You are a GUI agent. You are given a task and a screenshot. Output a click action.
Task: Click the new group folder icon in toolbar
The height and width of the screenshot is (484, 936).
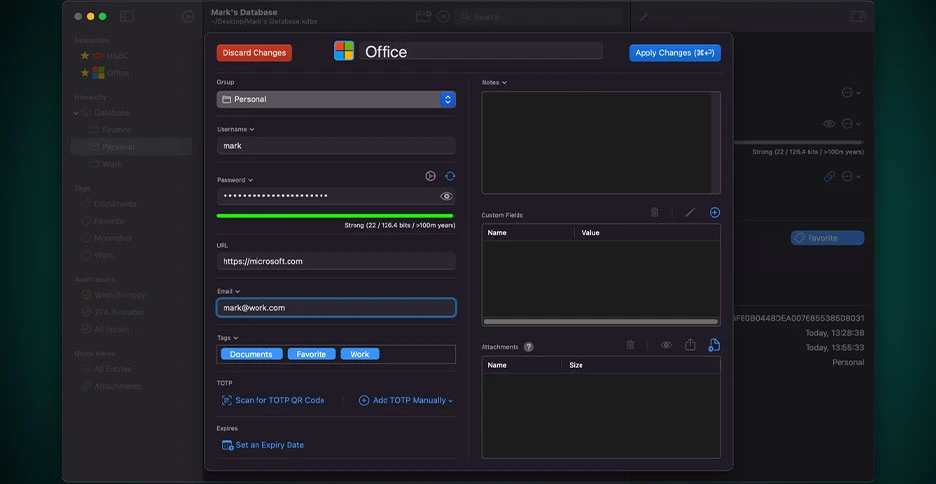pyautogui.click(x=423, y=17)
